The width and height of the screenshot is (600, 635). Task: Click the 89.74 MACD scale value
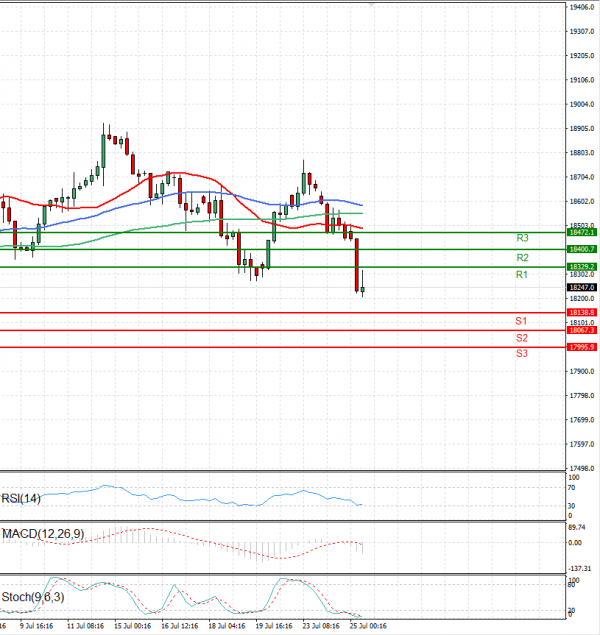(x=577, y=527)
